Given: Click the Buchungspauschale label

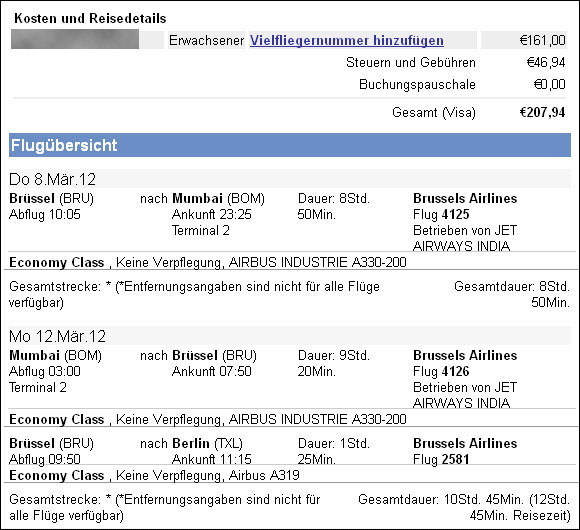Looking at the screenshot, I should click(x=417, y=84).
